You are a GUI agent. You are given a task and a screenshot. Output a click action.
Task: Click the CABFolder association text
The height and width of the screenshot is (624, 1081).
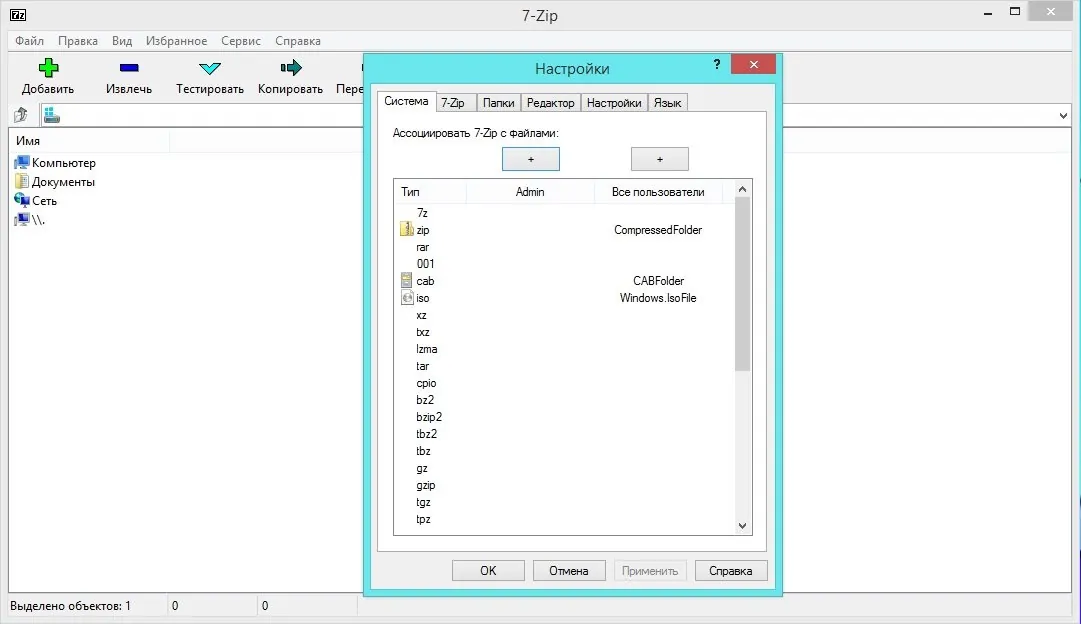[x=658, y=281]
